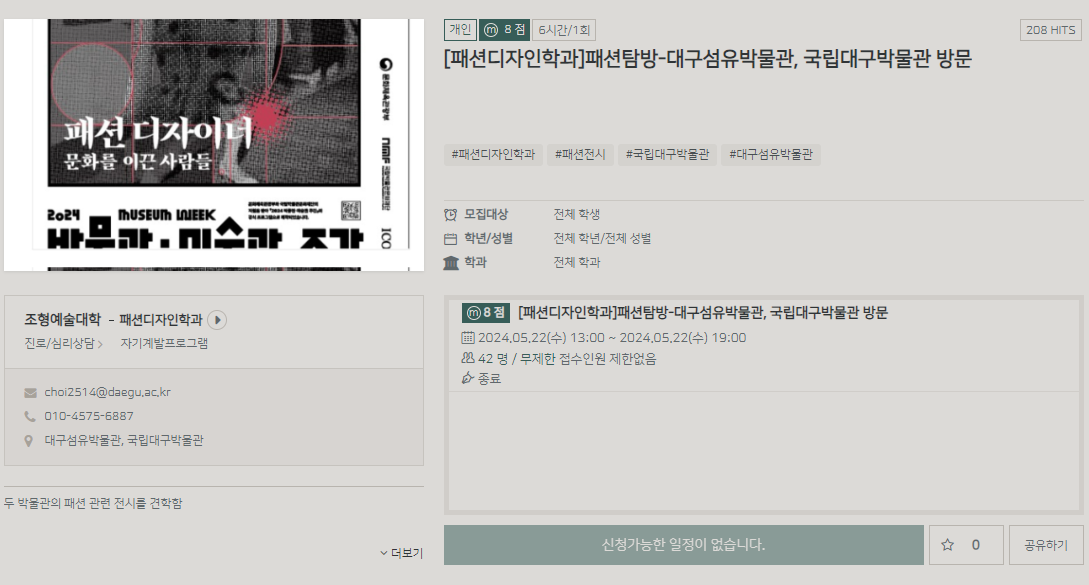Open the 자기계발프로그램 category link
Screen dimensions: 1089x585
pos(164,343)
